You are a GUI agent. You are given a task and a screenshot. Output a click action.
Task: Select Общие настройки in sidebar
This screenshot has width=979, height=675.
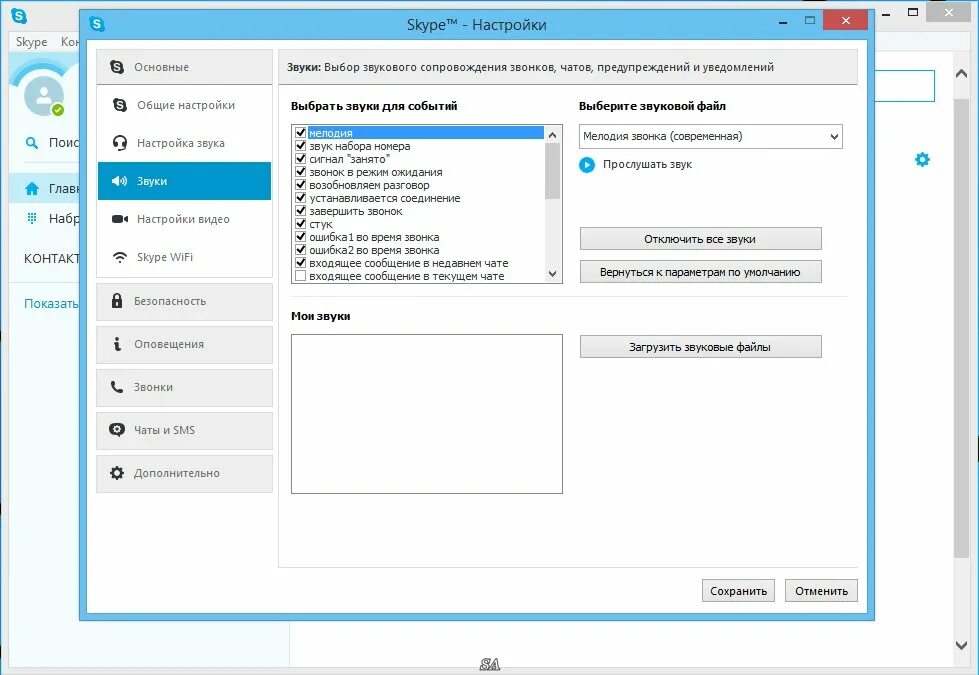[184, 105]
